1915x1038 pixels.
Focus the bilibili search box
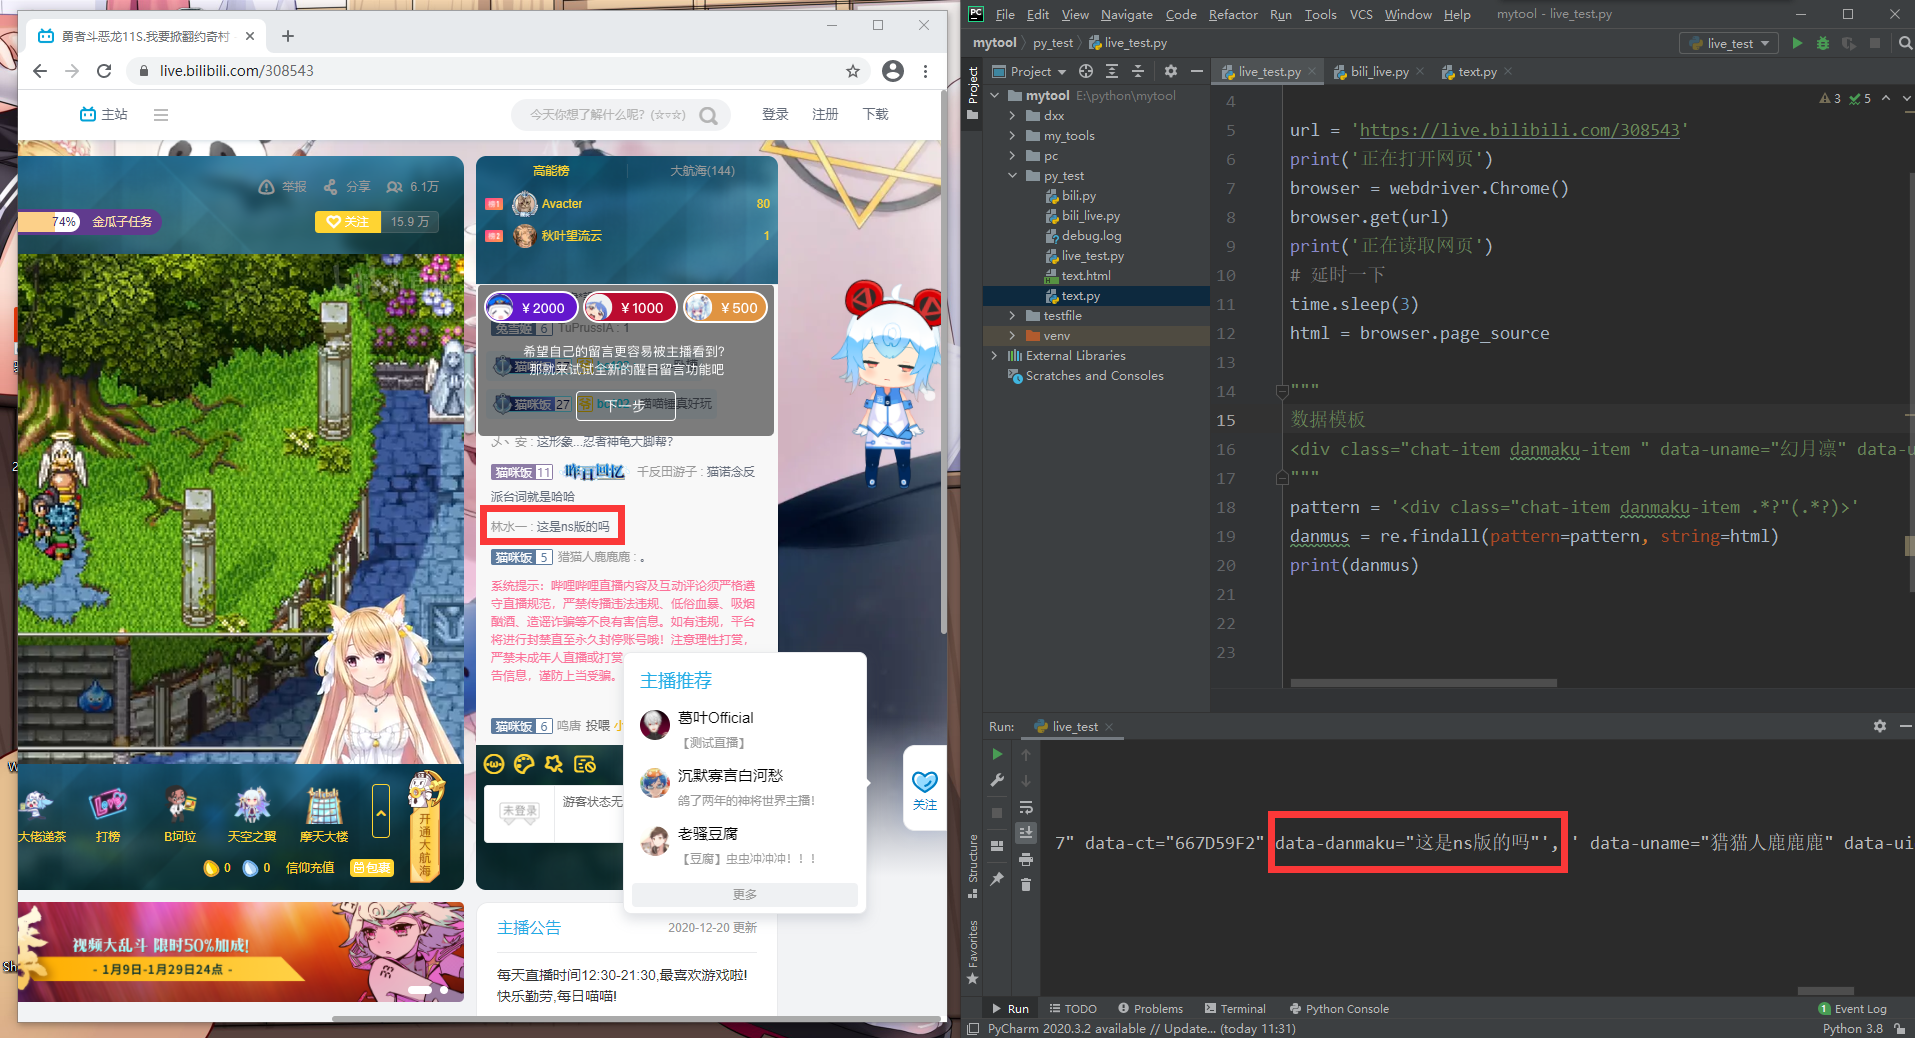[x=608, y=115]
